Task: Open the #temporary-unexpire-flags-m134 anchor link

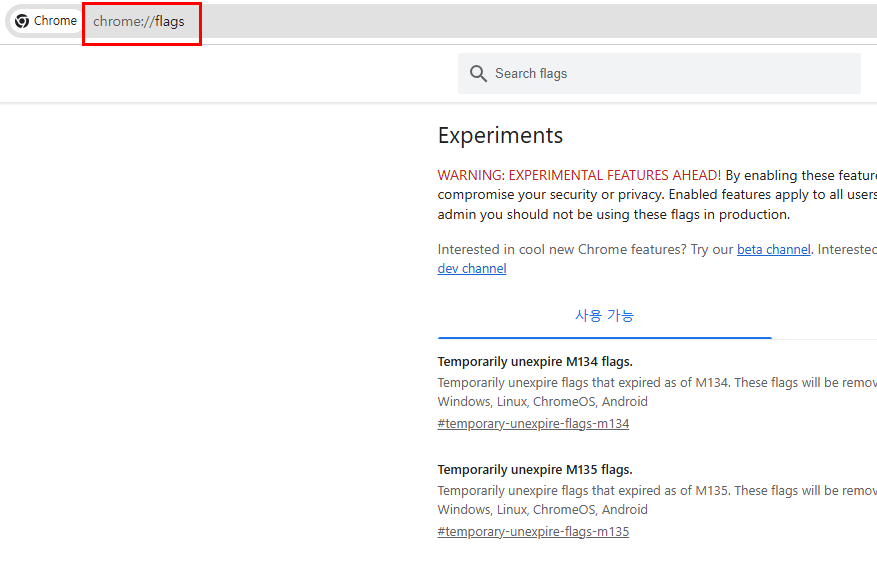Action: pos(533,424)
